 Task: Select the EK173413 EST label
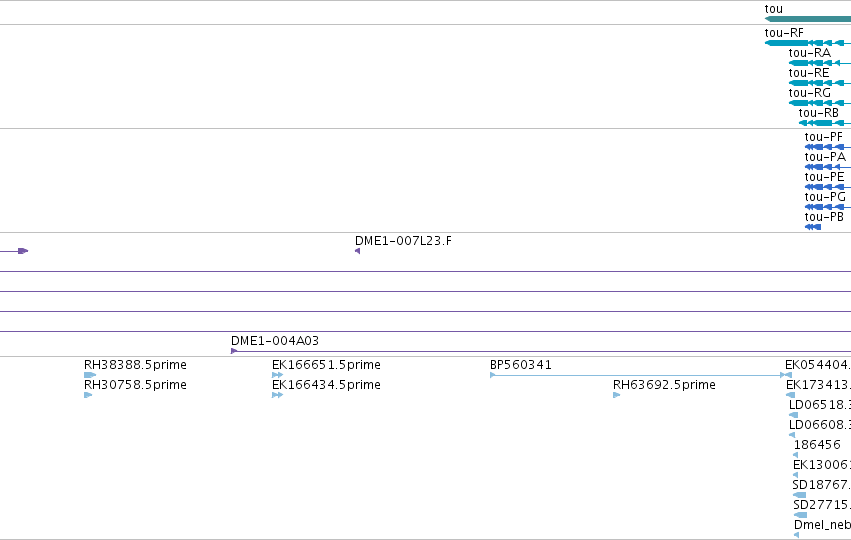click(818, 385)
